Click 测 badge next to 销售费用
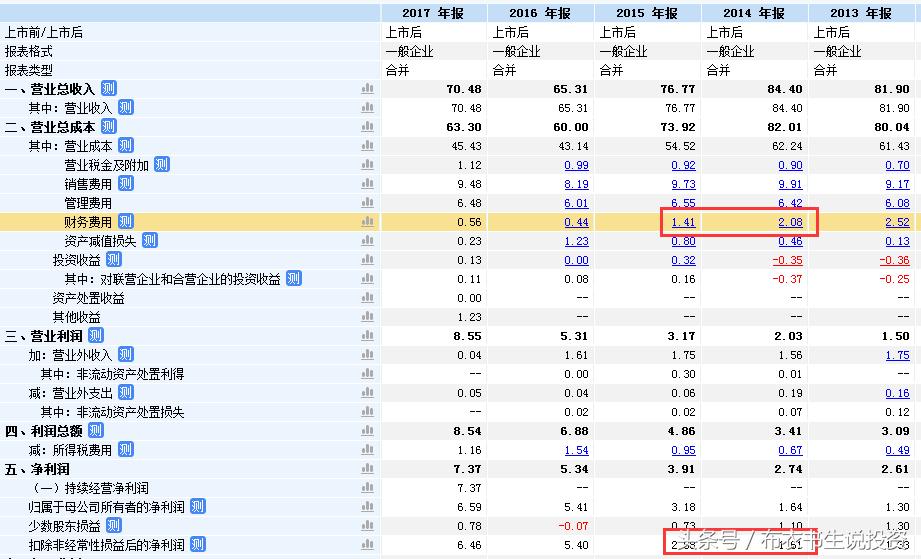The image size is (921, 559). [126, 183]
